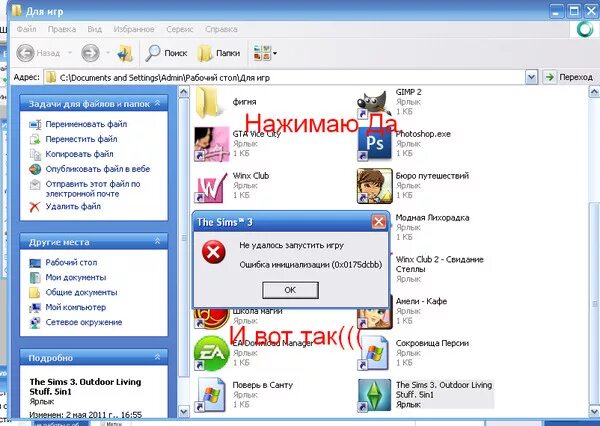This screenshot has width=600, height=426.
Task: Click the left task pane scroll-up arrow
Action: [x=184, y=92]
